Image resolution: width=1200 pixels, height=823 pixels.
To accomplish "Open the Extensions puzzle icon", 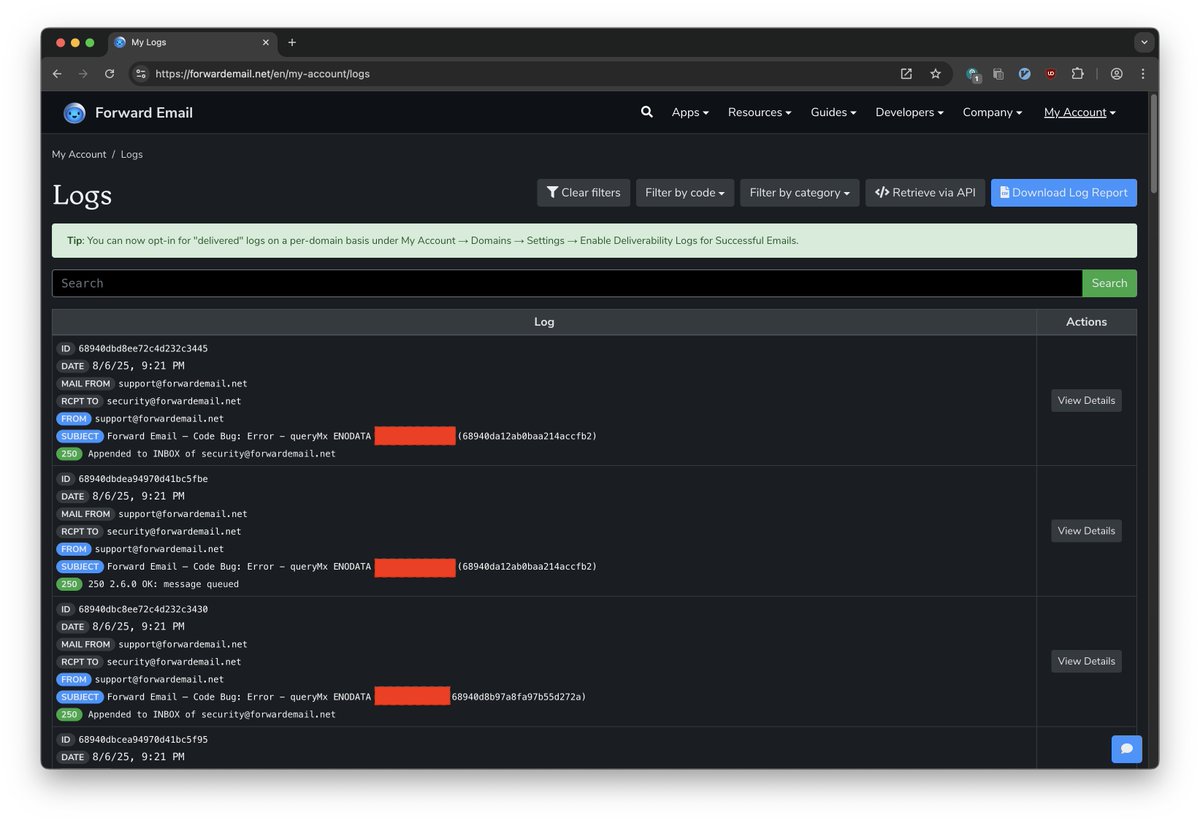I will 1078,74.
